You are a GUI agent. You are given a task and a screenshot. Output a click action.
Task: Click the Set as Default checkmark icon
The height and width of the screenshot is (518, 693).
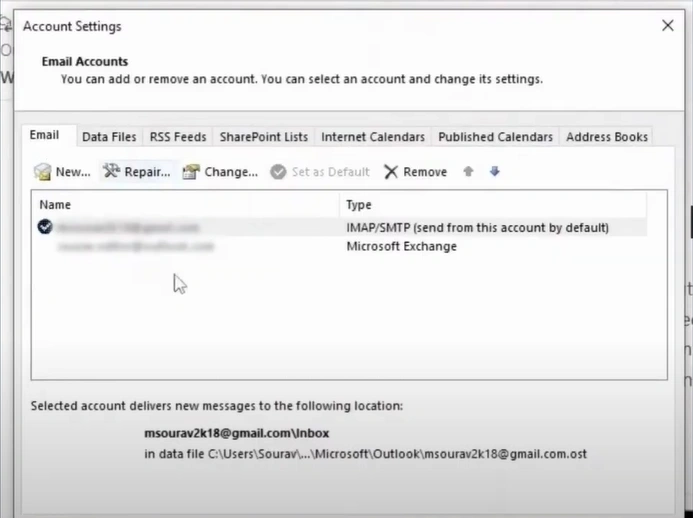pos(278,172)
